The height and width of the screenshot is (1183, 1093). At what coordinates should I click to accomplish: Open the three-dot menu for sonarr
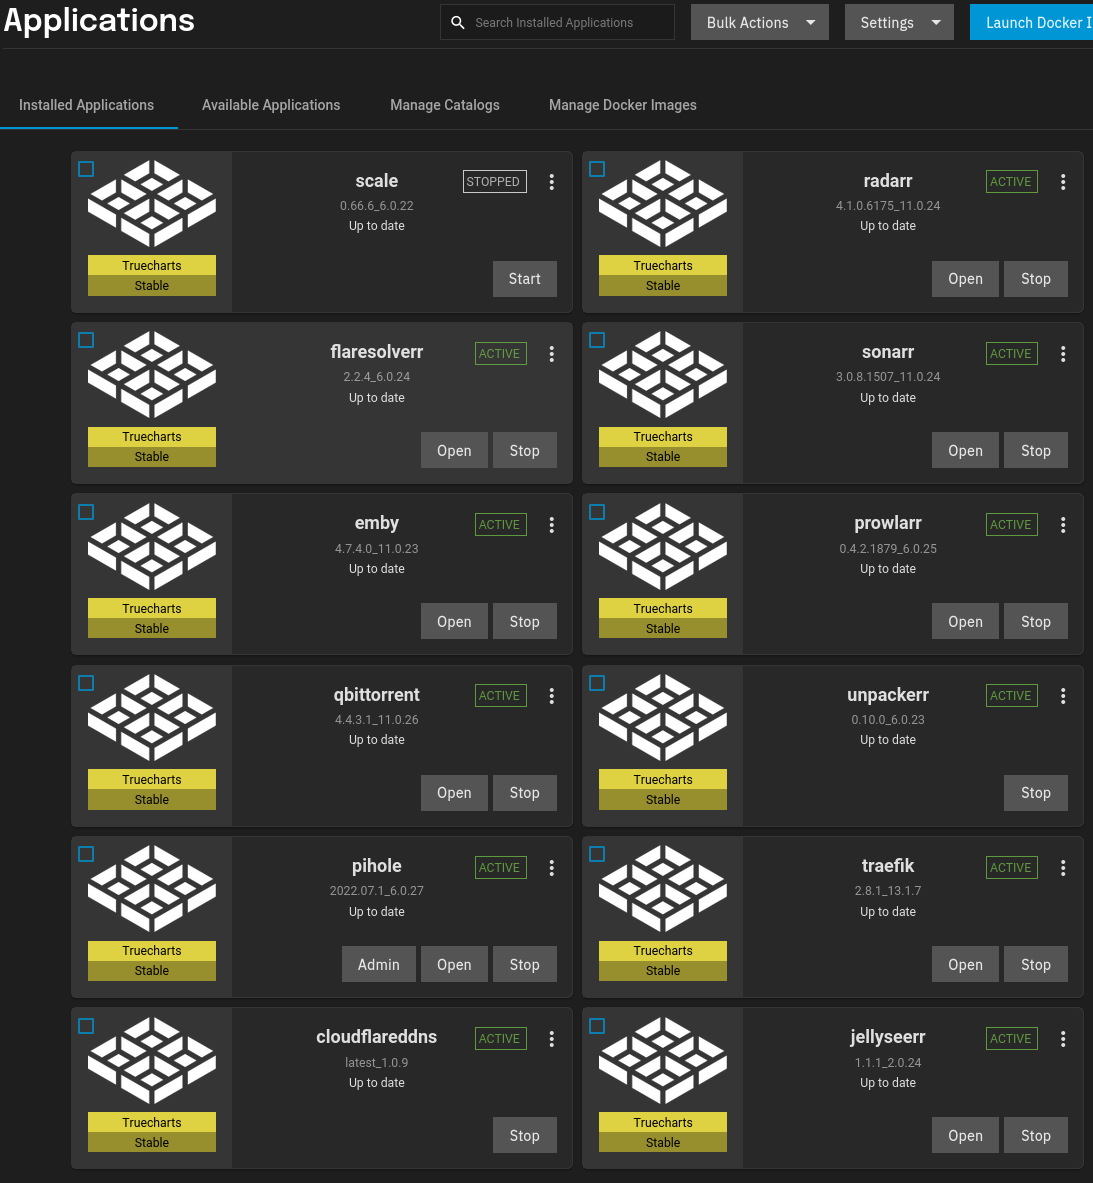[1063, 354]
